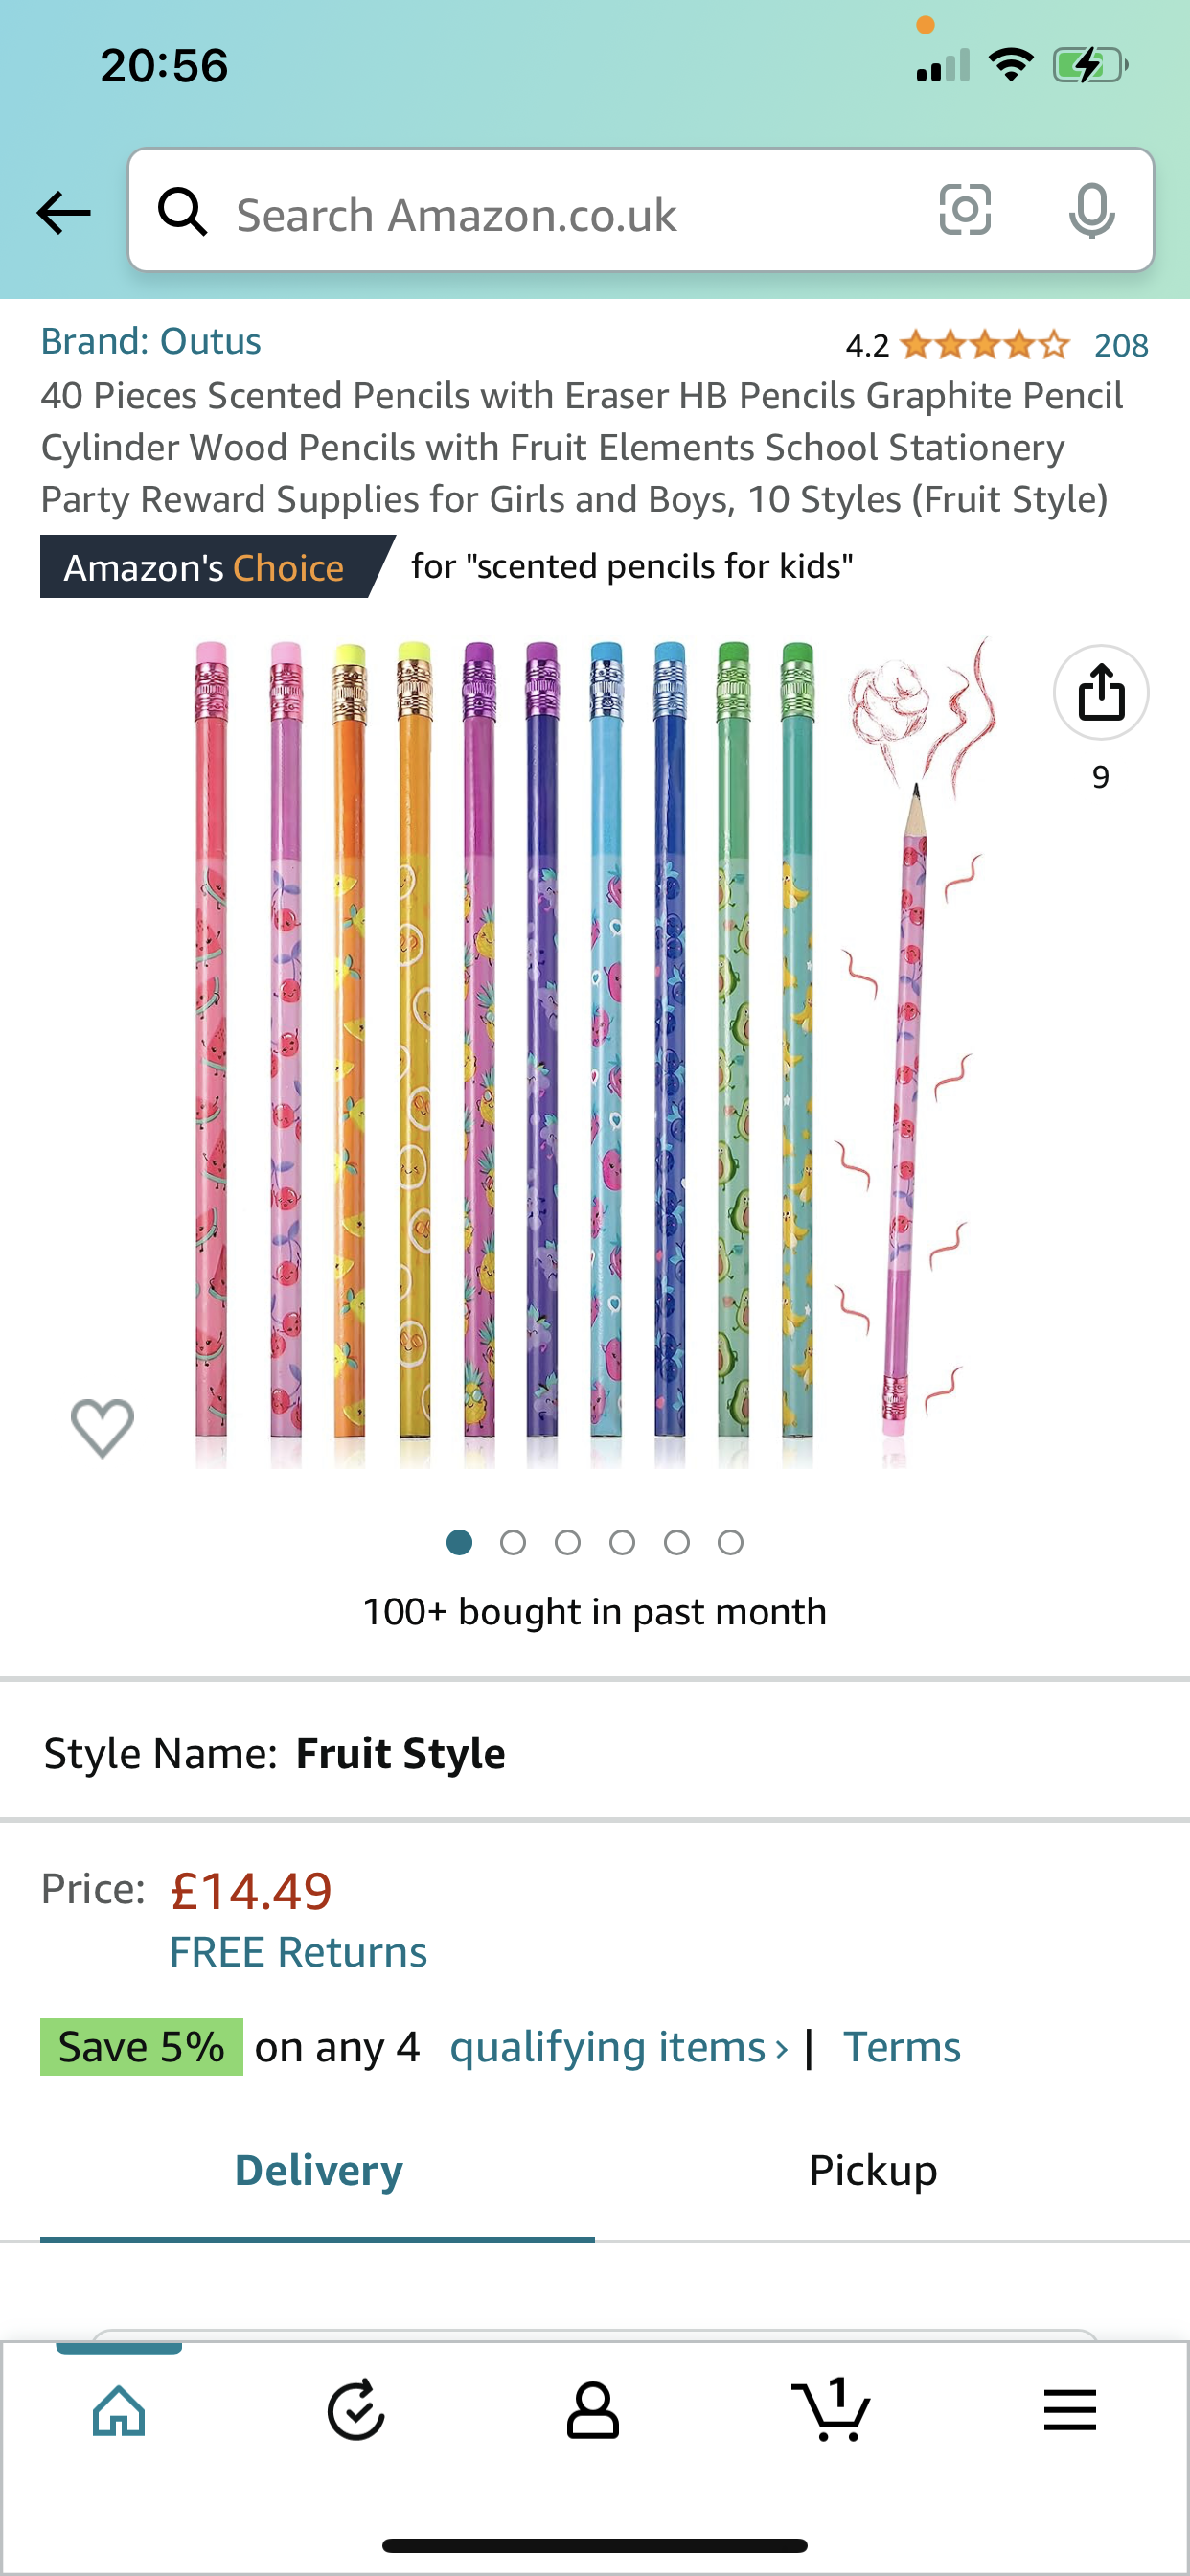Tap the back arrow icon
The height and width of the screenshot is (2576, 1190).
click(x=63, y=212)
